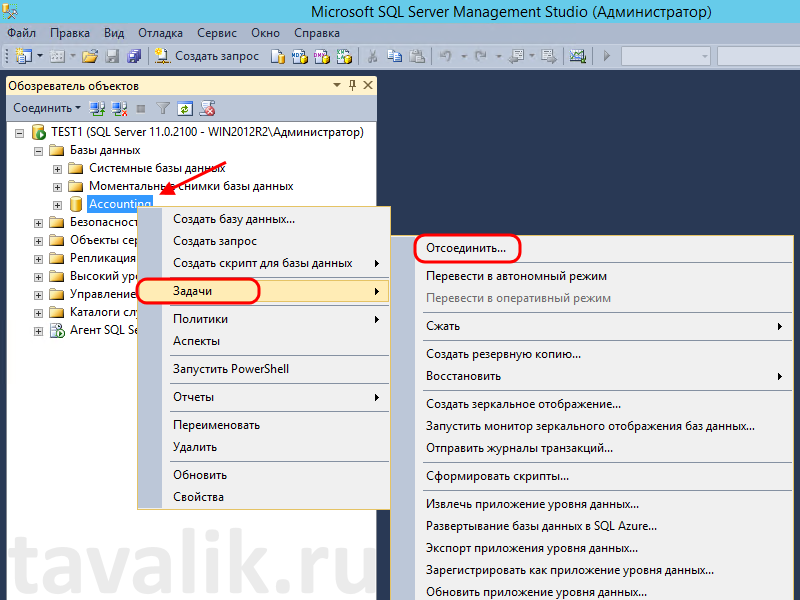Viewport: 800px width, 600px height.
Task: Choose Извлечь приложение уровня данных...
Action: coord(593,505)
